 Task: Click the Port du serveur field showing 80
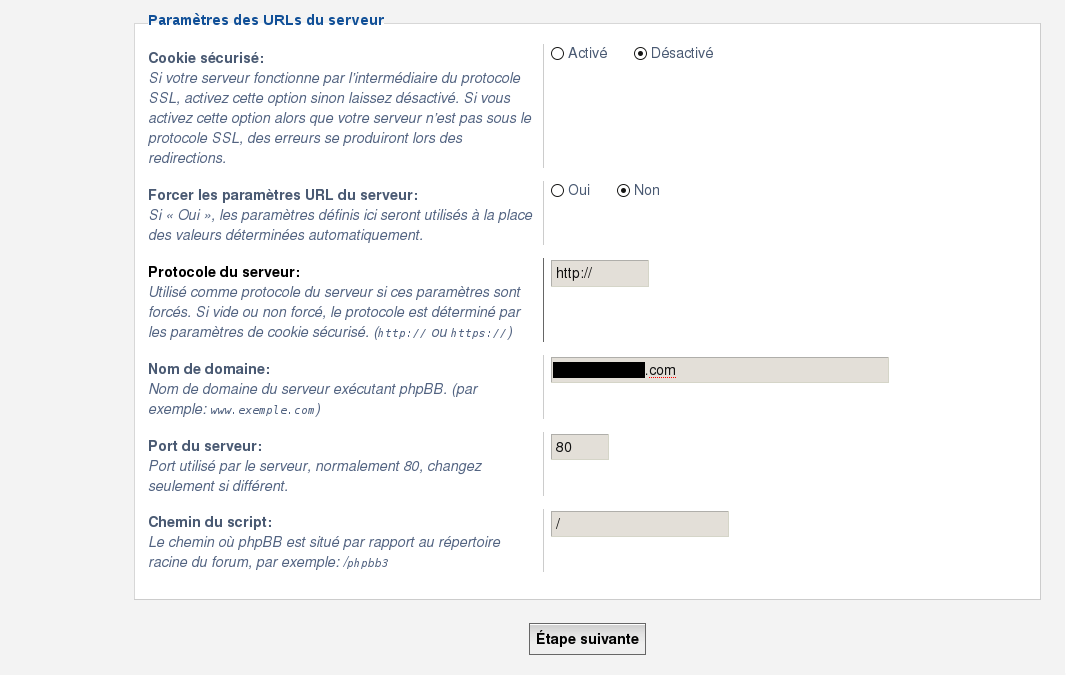tap(580, 447)
